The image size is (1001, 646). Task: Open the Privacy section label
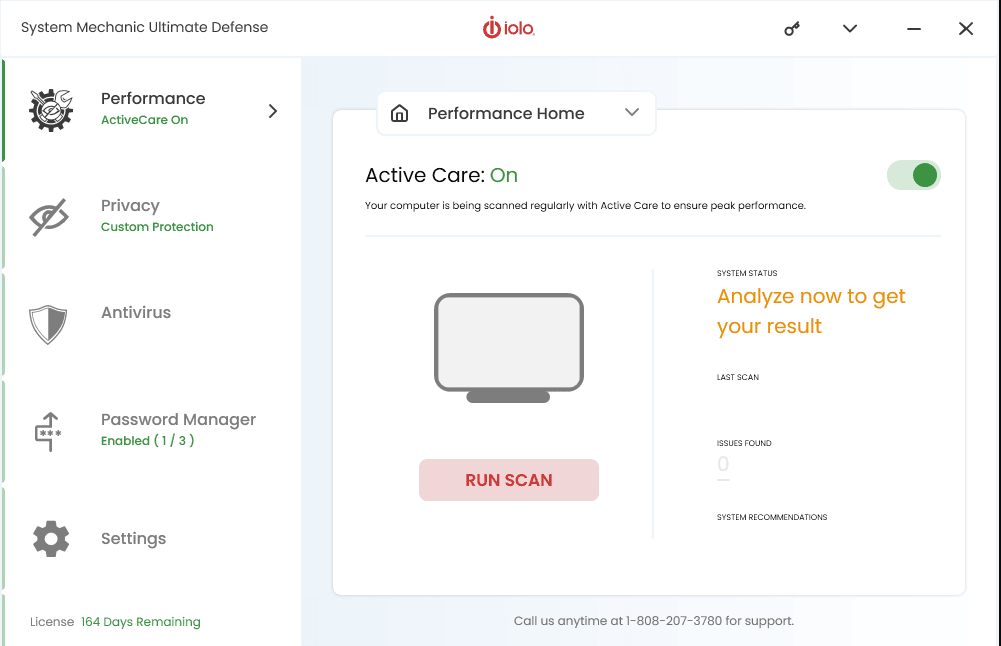[x=130, y=206]
